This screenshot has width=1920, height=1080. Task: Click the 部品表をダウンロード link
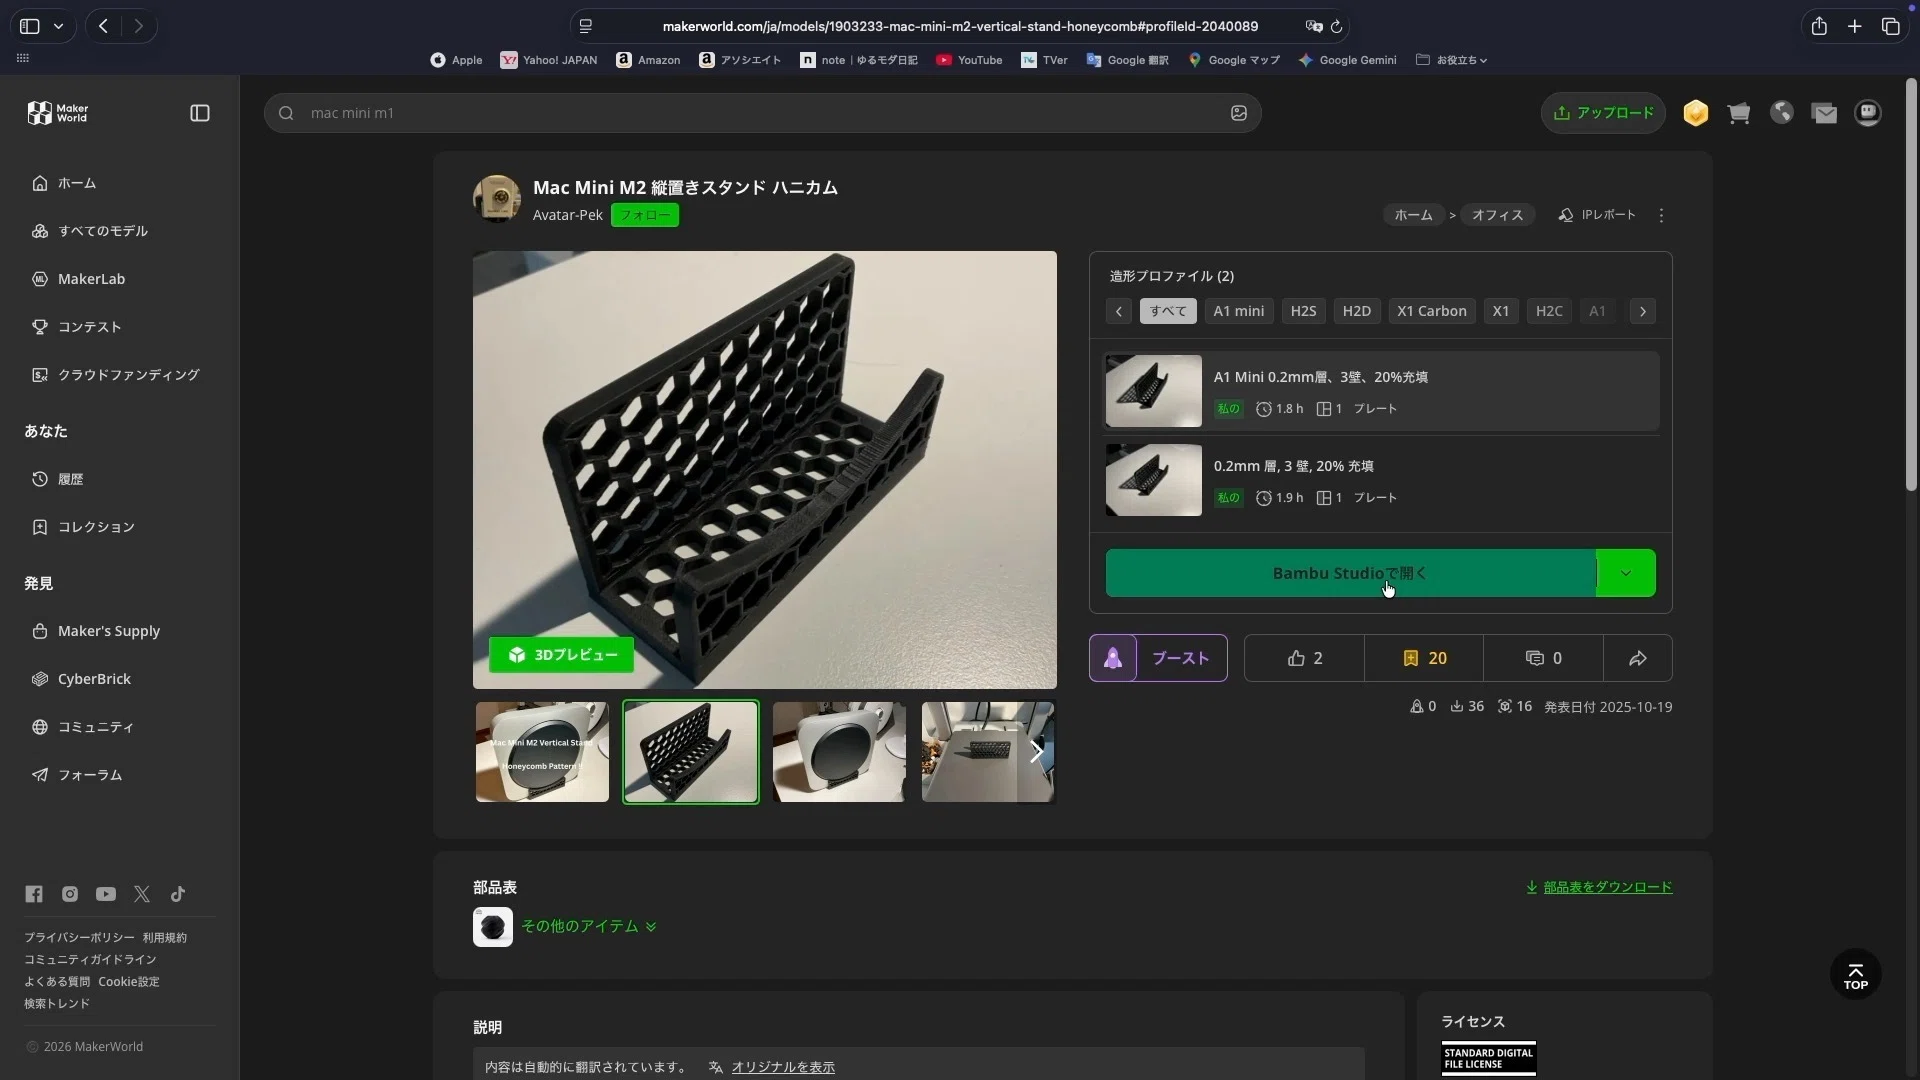[x=1599, y=887]
